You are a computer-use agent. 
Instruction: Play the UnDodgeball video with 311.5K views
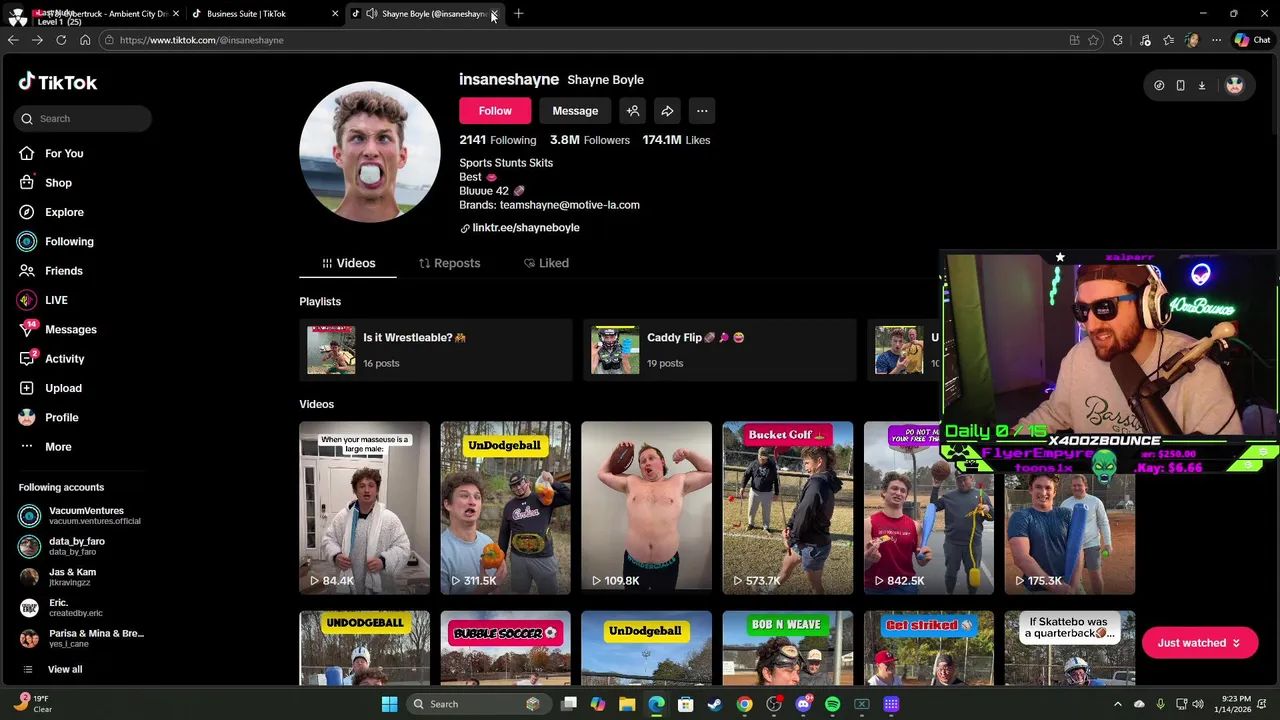coord(505,508)
